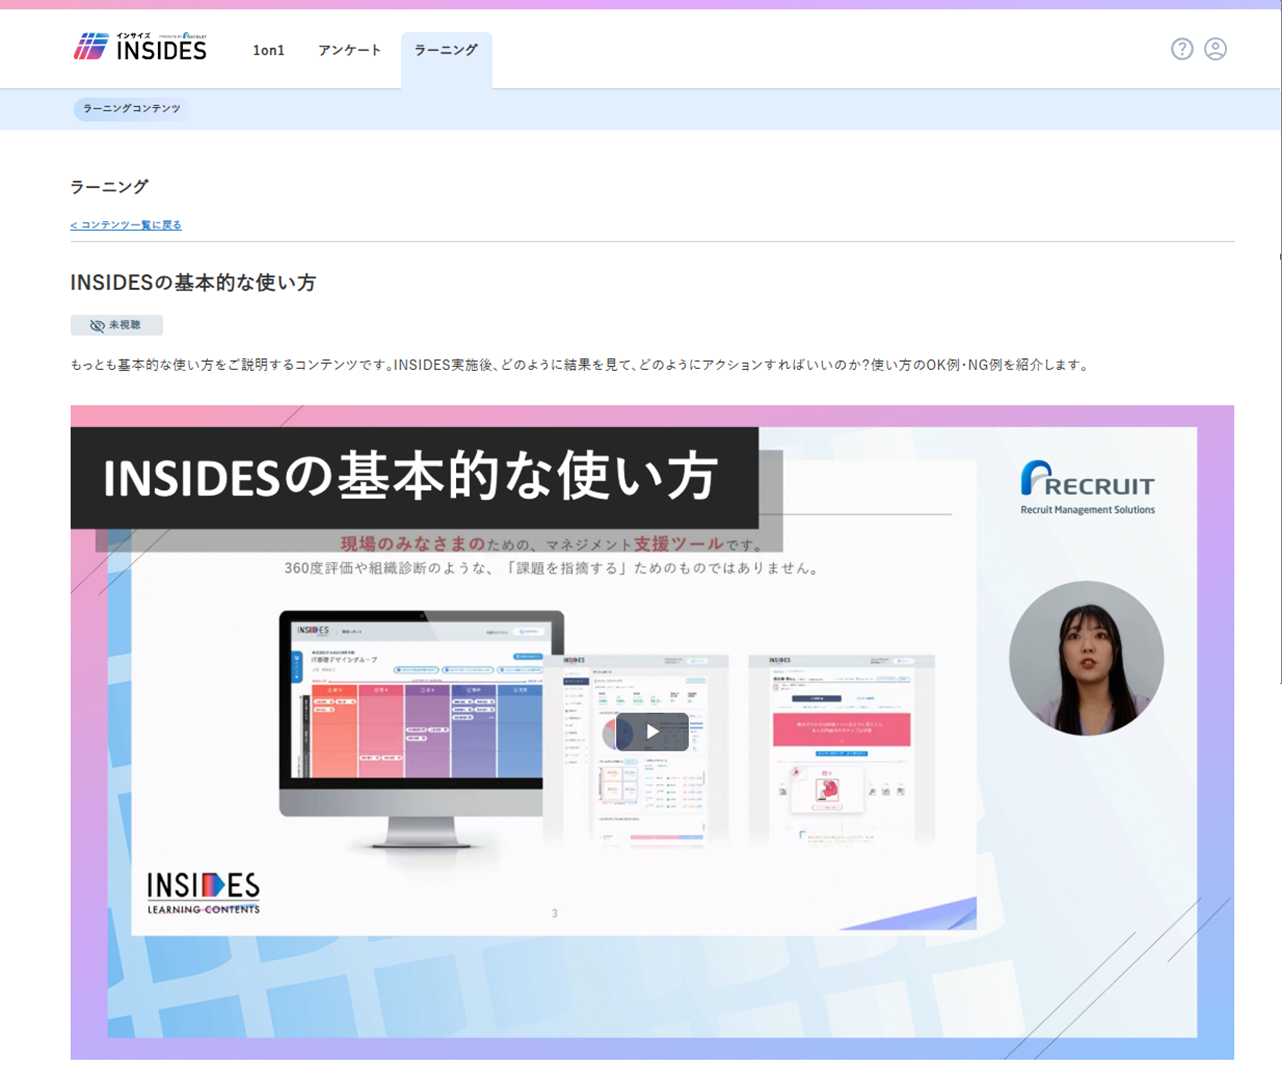Play the video with center play button

click(652, 732)
